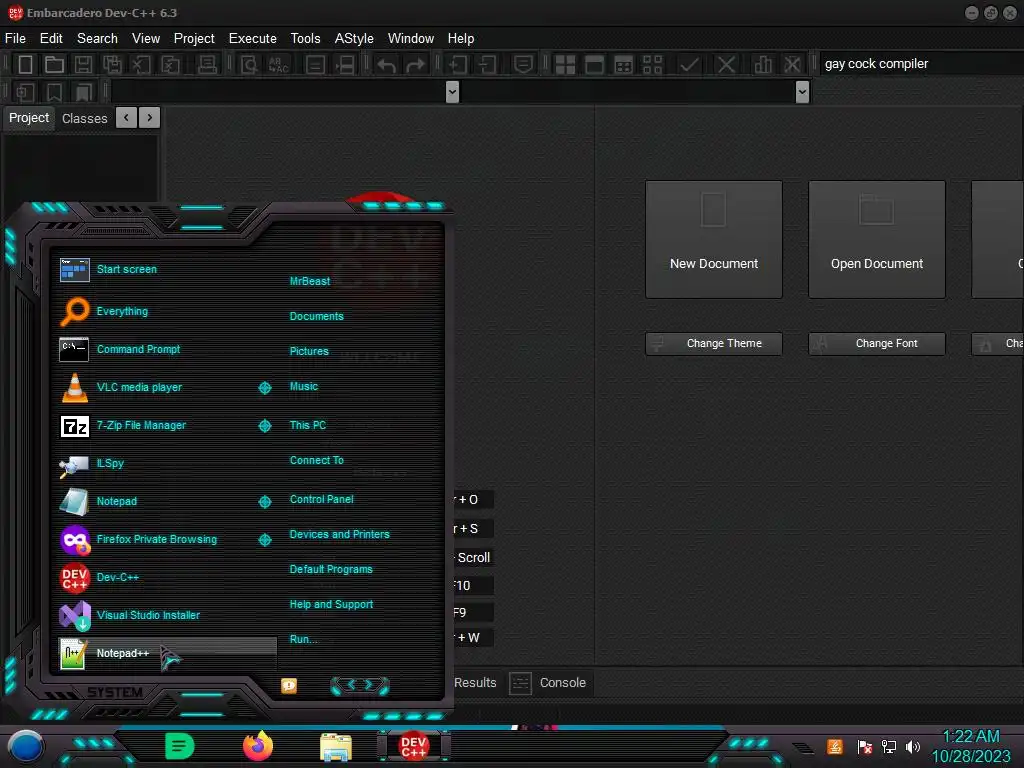The height and width of the screenshot is (768, 1024).
Task: Click the Stop execution X toolbar icon
Action: [x=726, y=65]
